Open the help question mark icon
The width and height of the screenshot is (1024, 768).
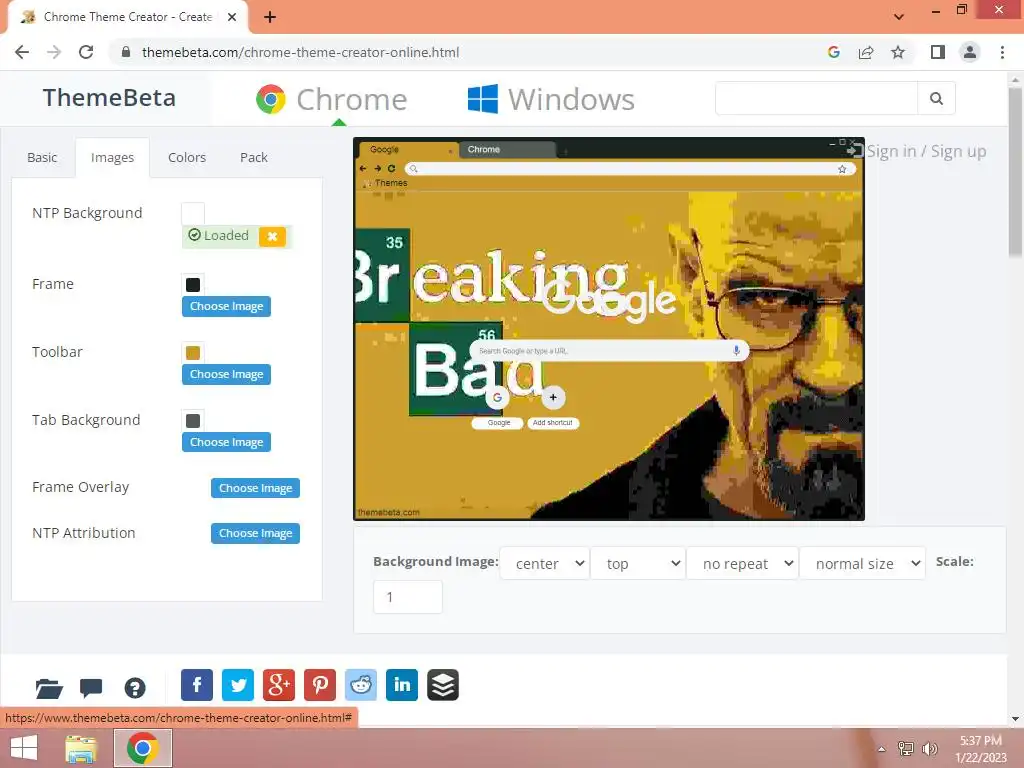pos(135,688)
